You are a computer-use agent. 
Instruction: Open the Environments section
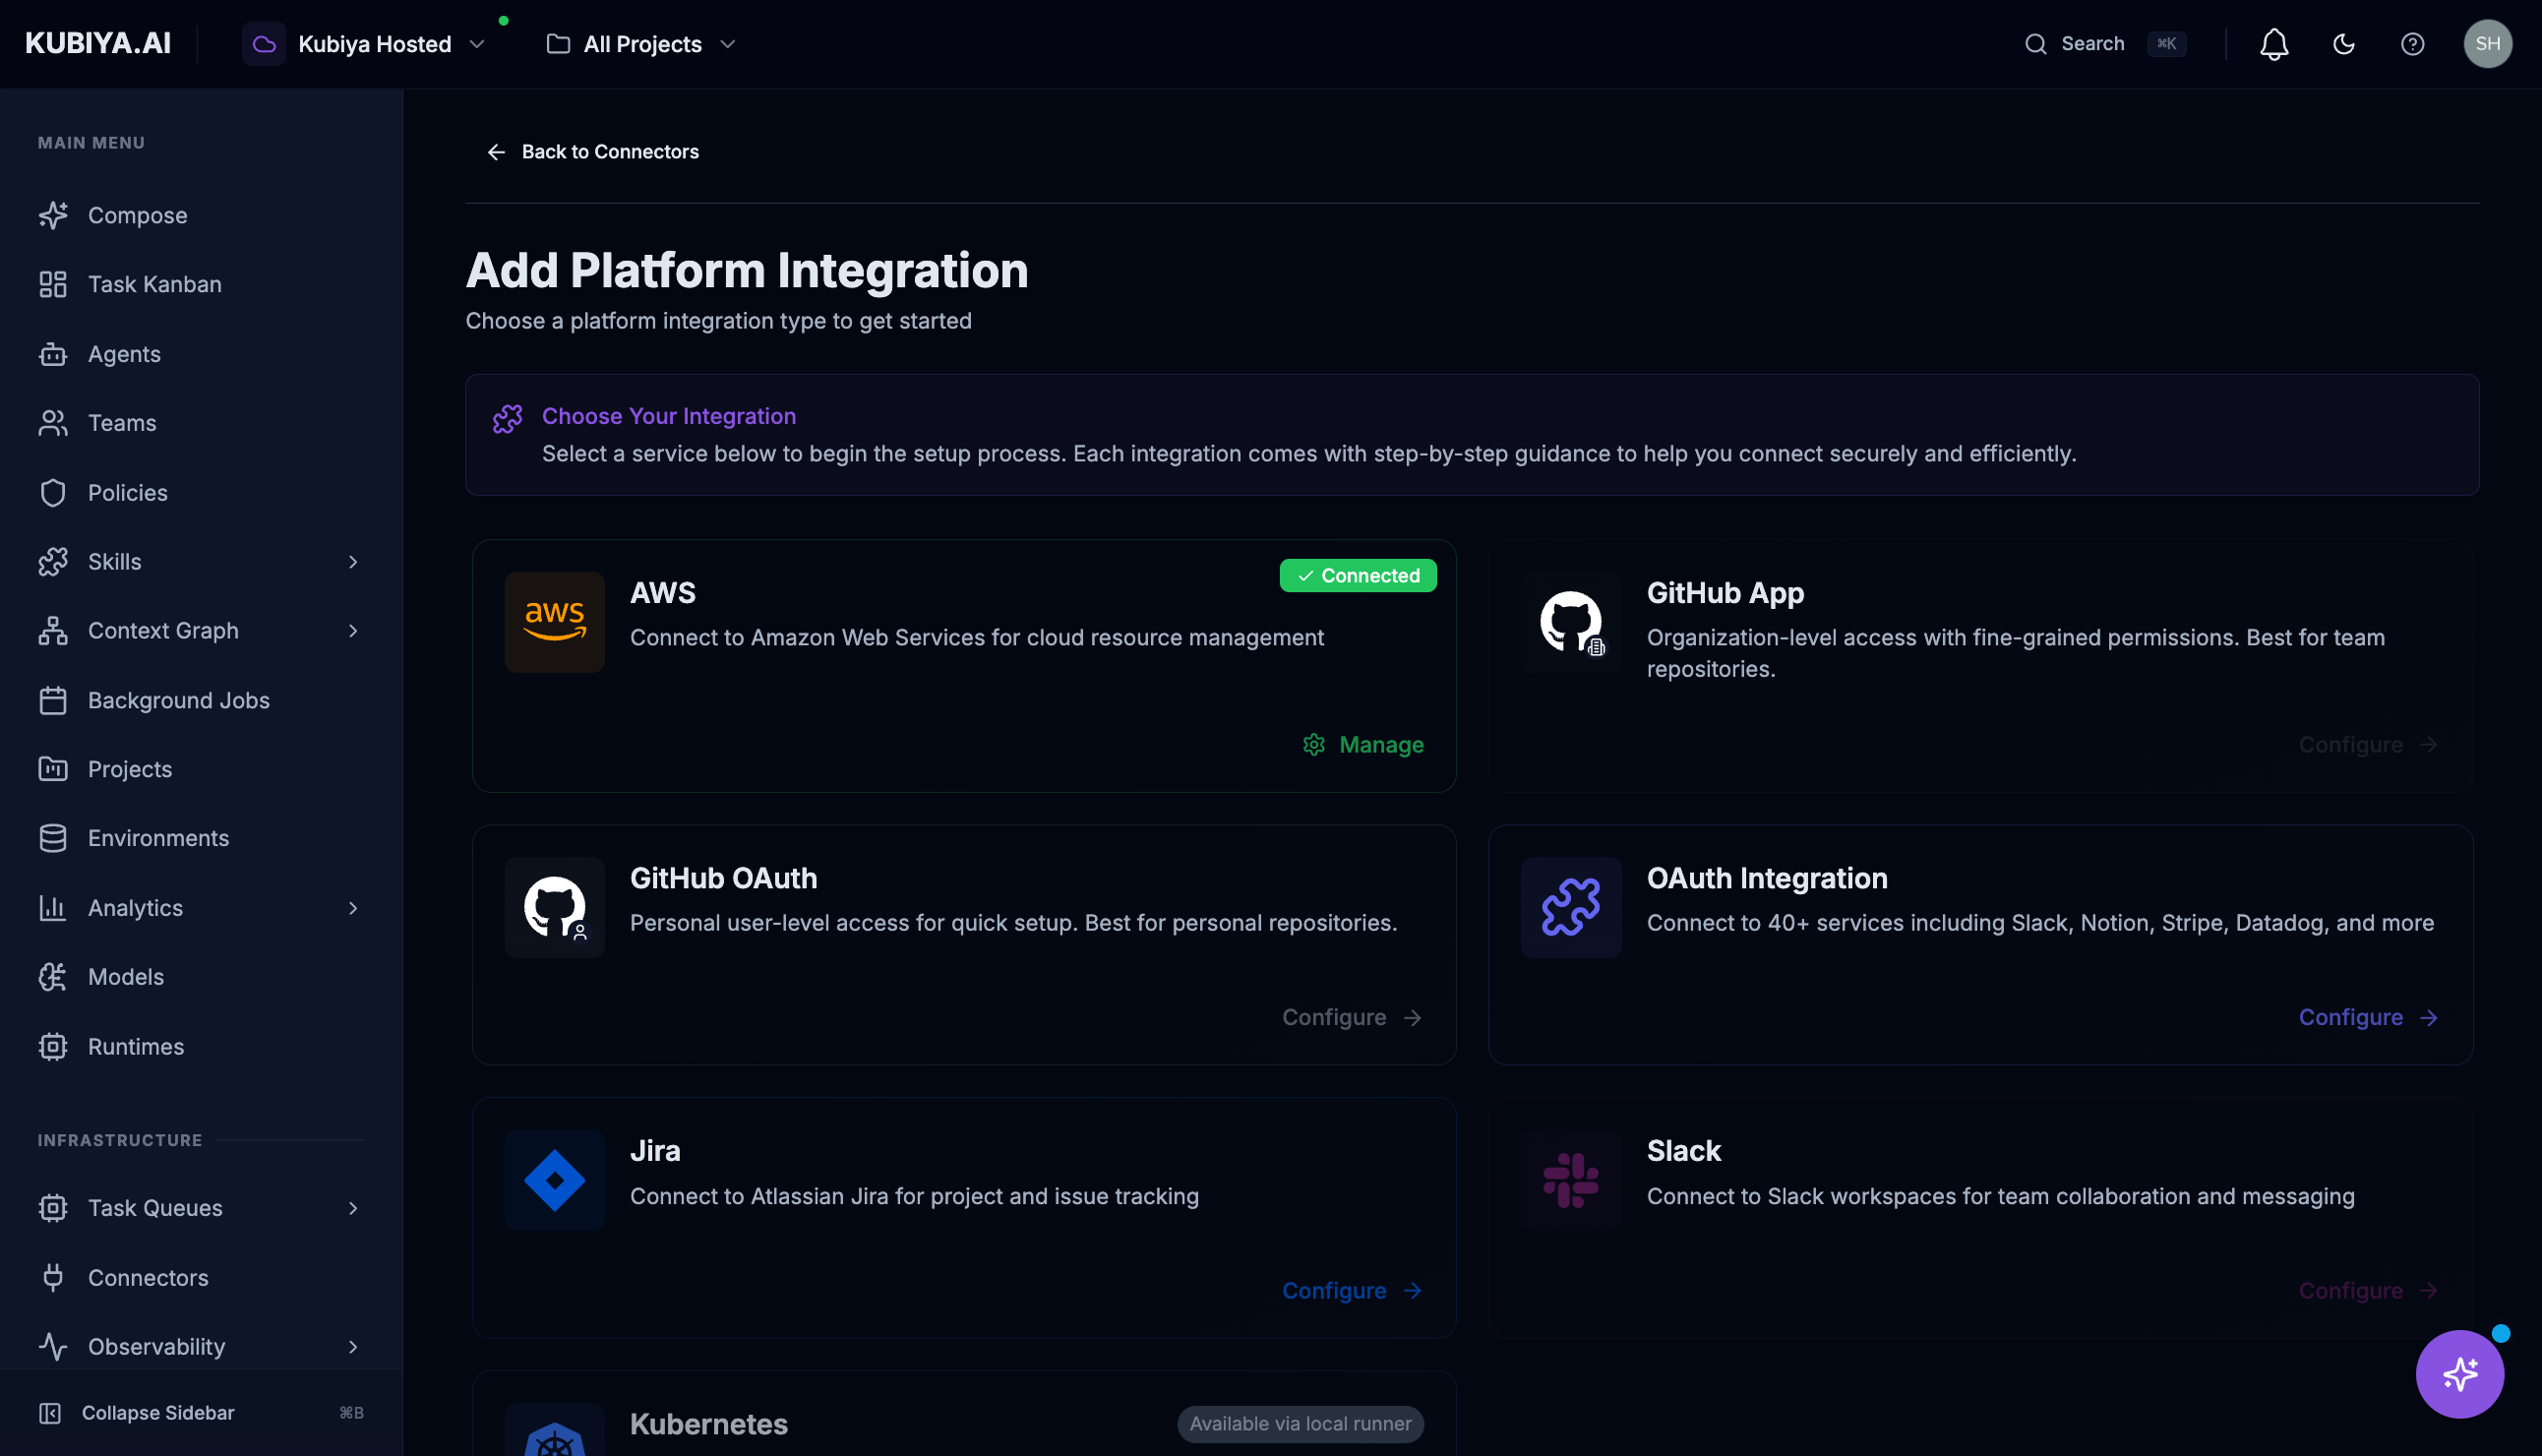(x=158, y=838)
